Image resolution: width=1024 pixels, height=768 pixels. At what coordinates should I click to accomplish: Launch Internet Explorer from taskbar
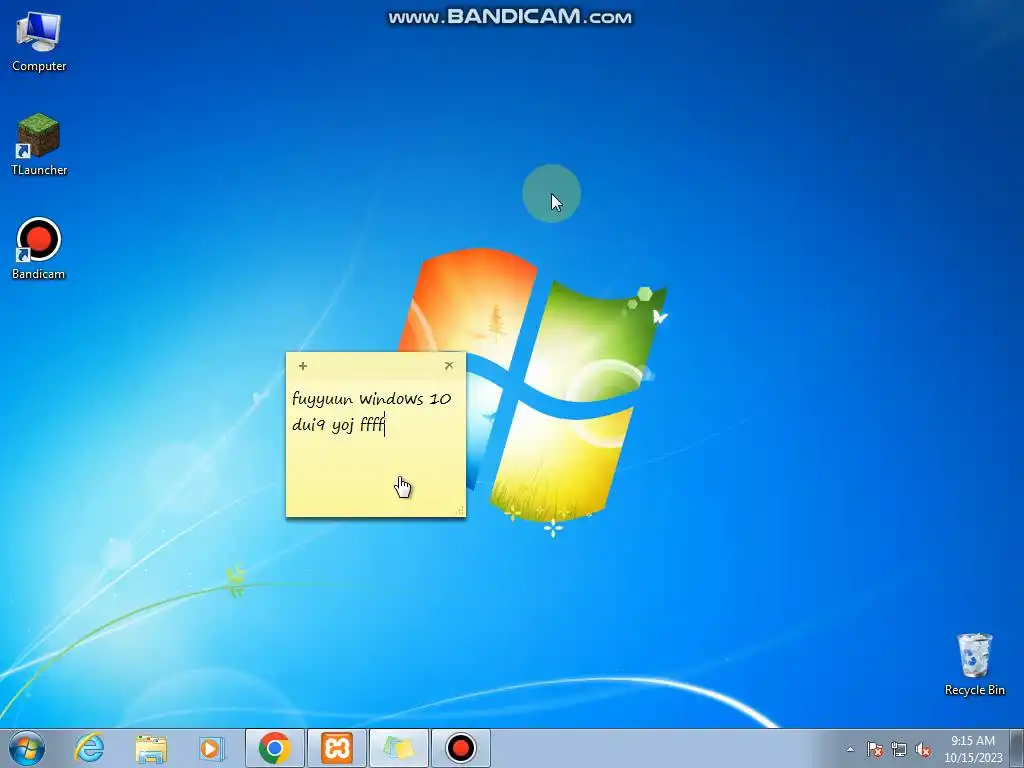(x=89, y=748)
